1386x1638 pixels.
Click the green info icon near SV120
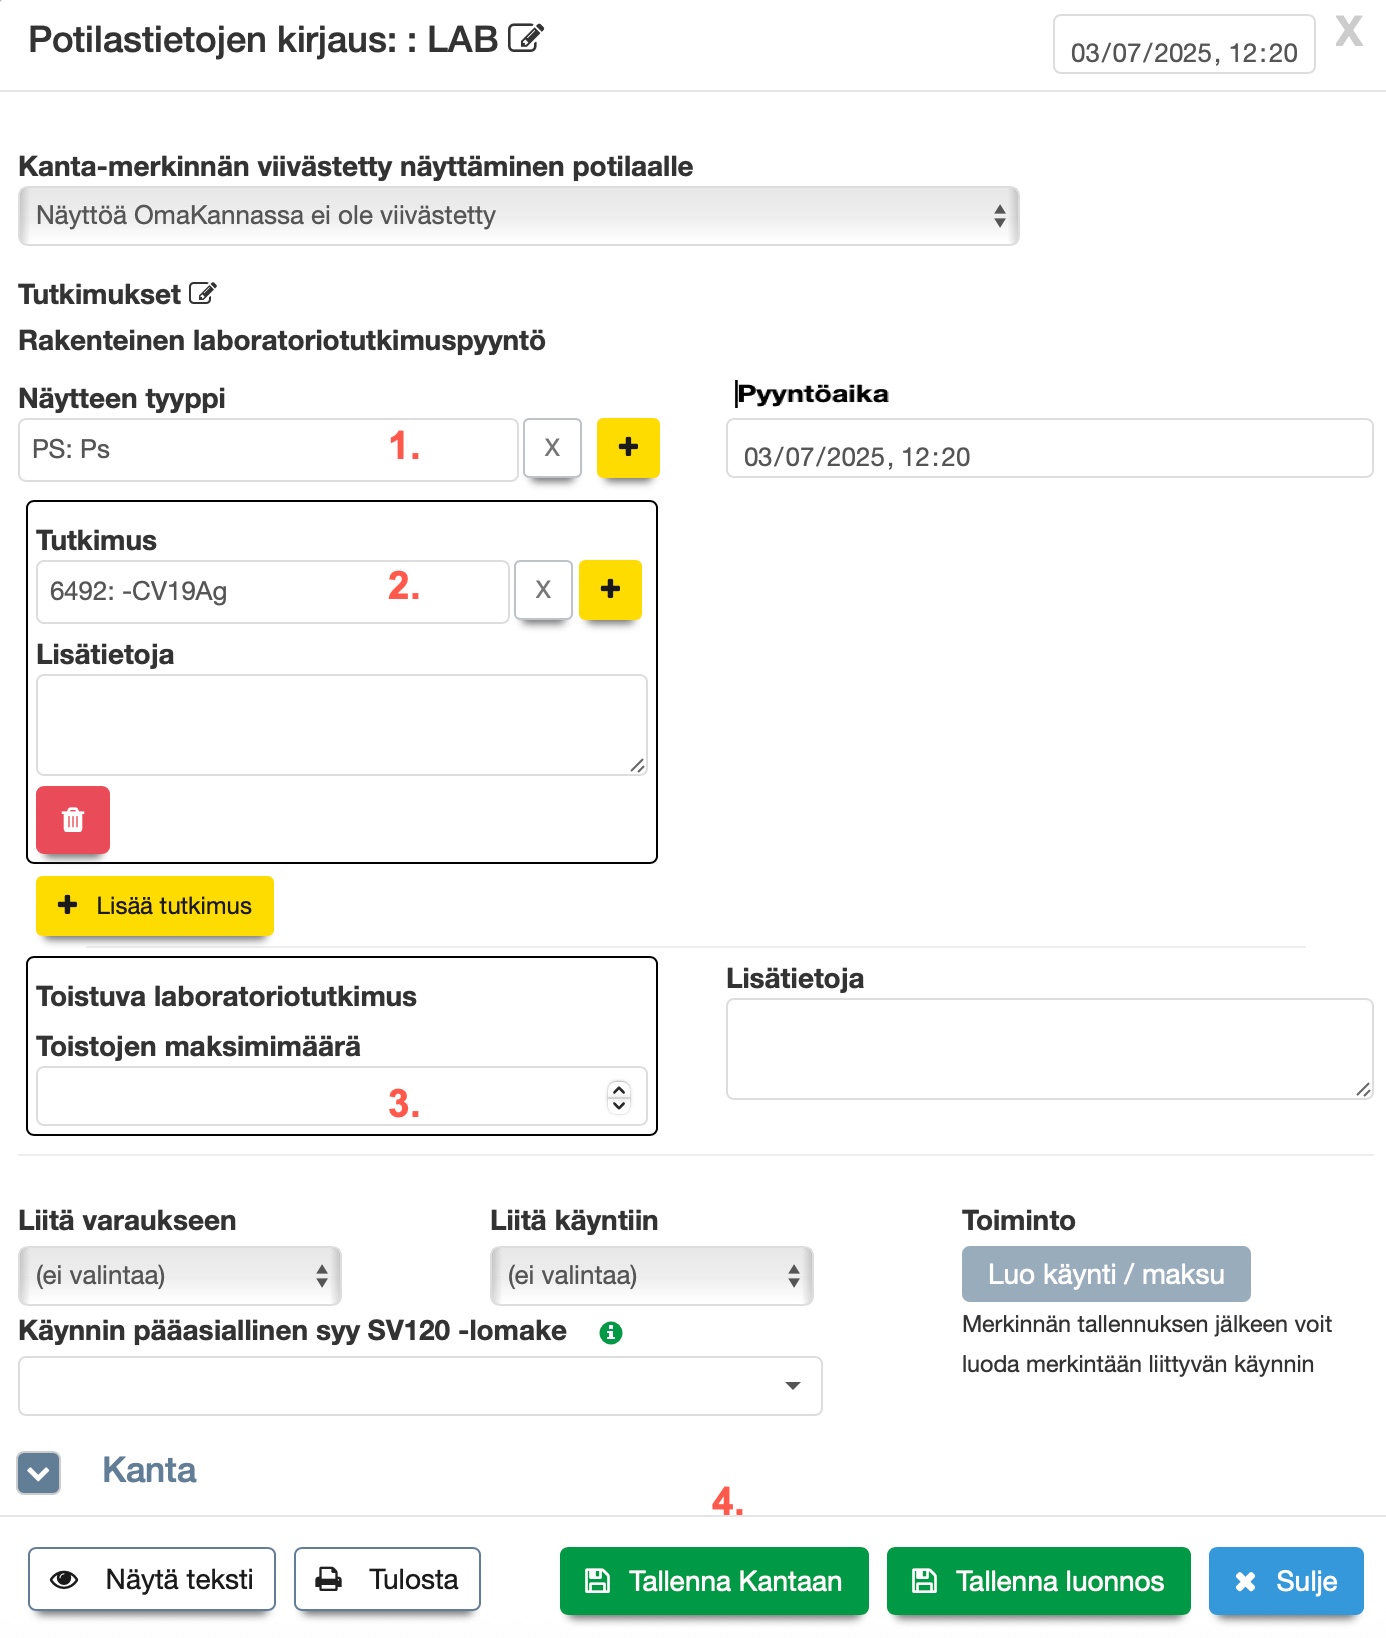pos(610,1332)
